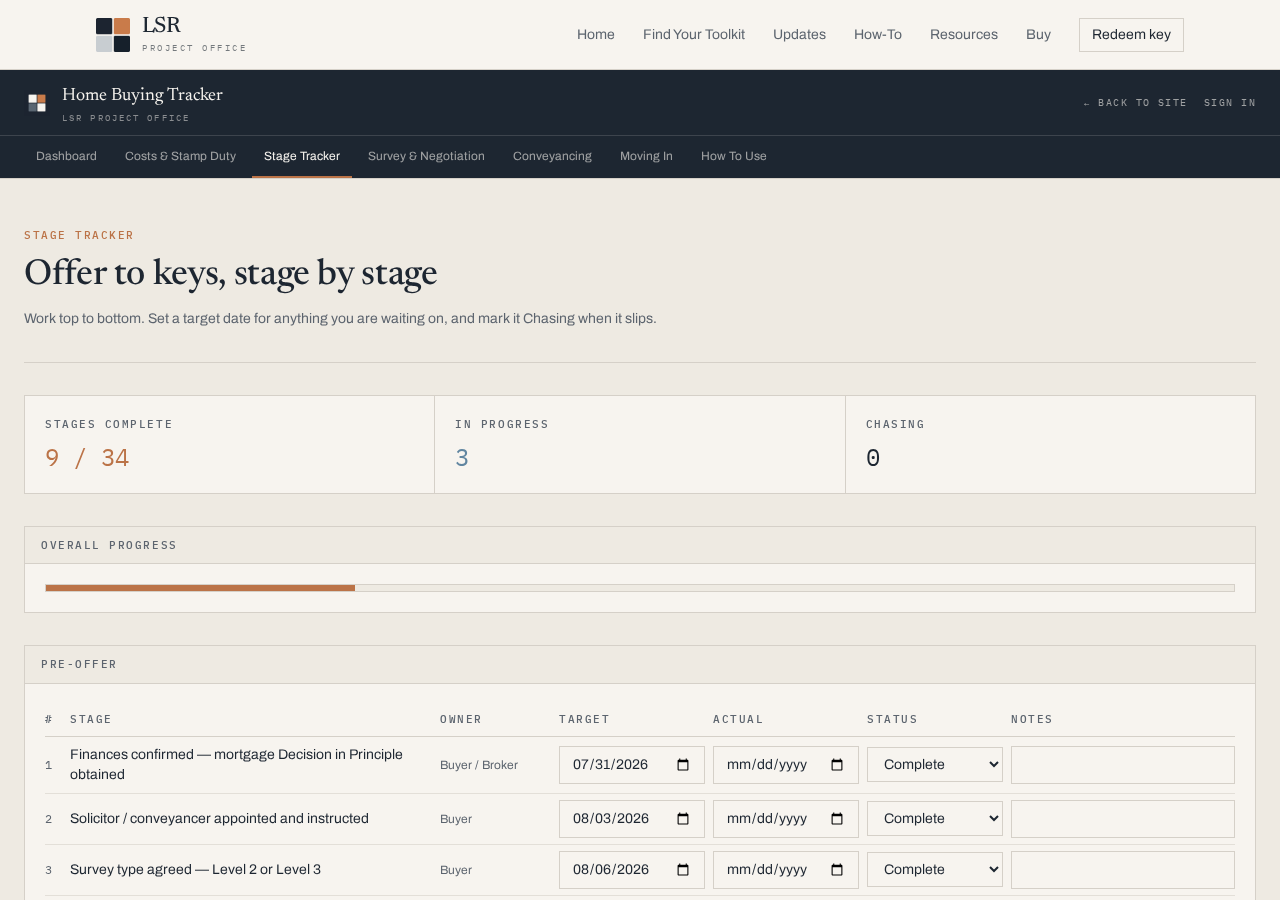Open the Resources page
Viewport: 1280px width, 900px height.
(964, 35)
